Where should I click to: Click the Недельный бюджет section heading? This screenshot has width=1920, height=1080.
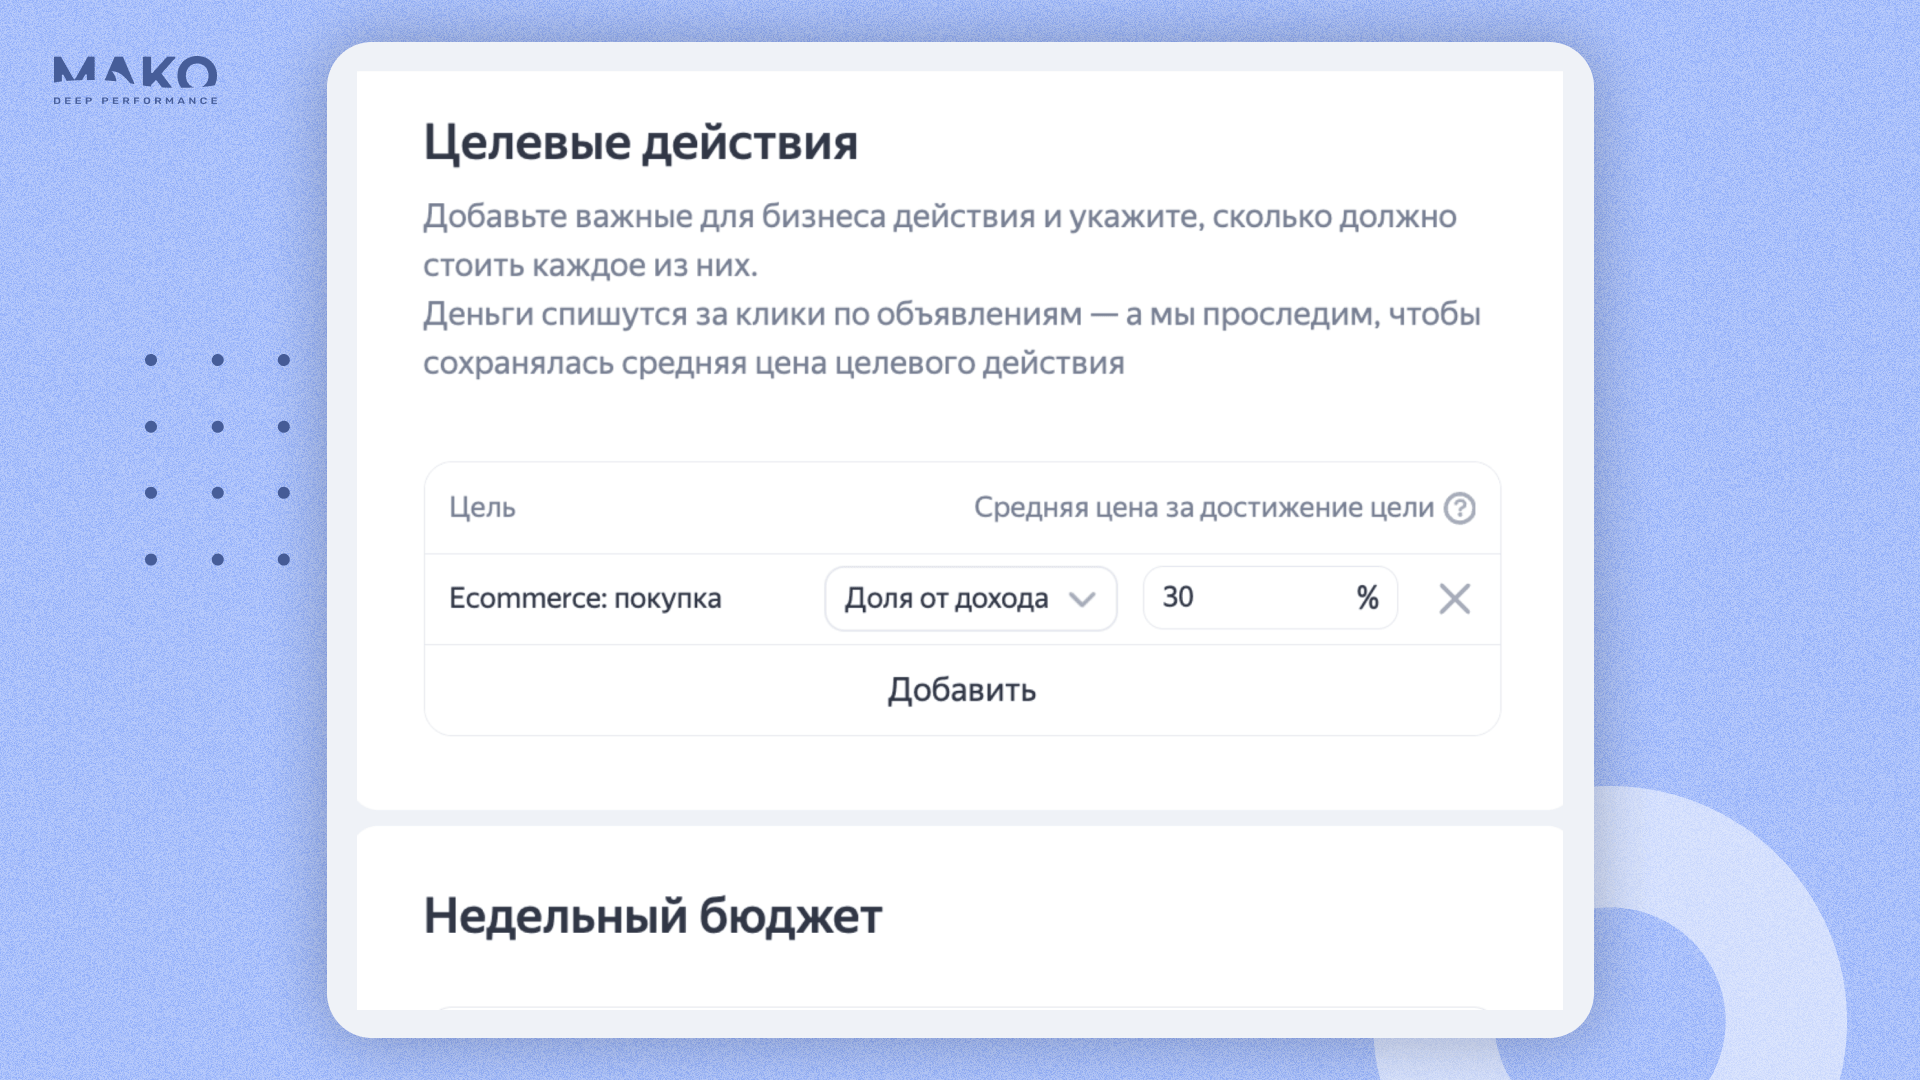tap(652, 915)
